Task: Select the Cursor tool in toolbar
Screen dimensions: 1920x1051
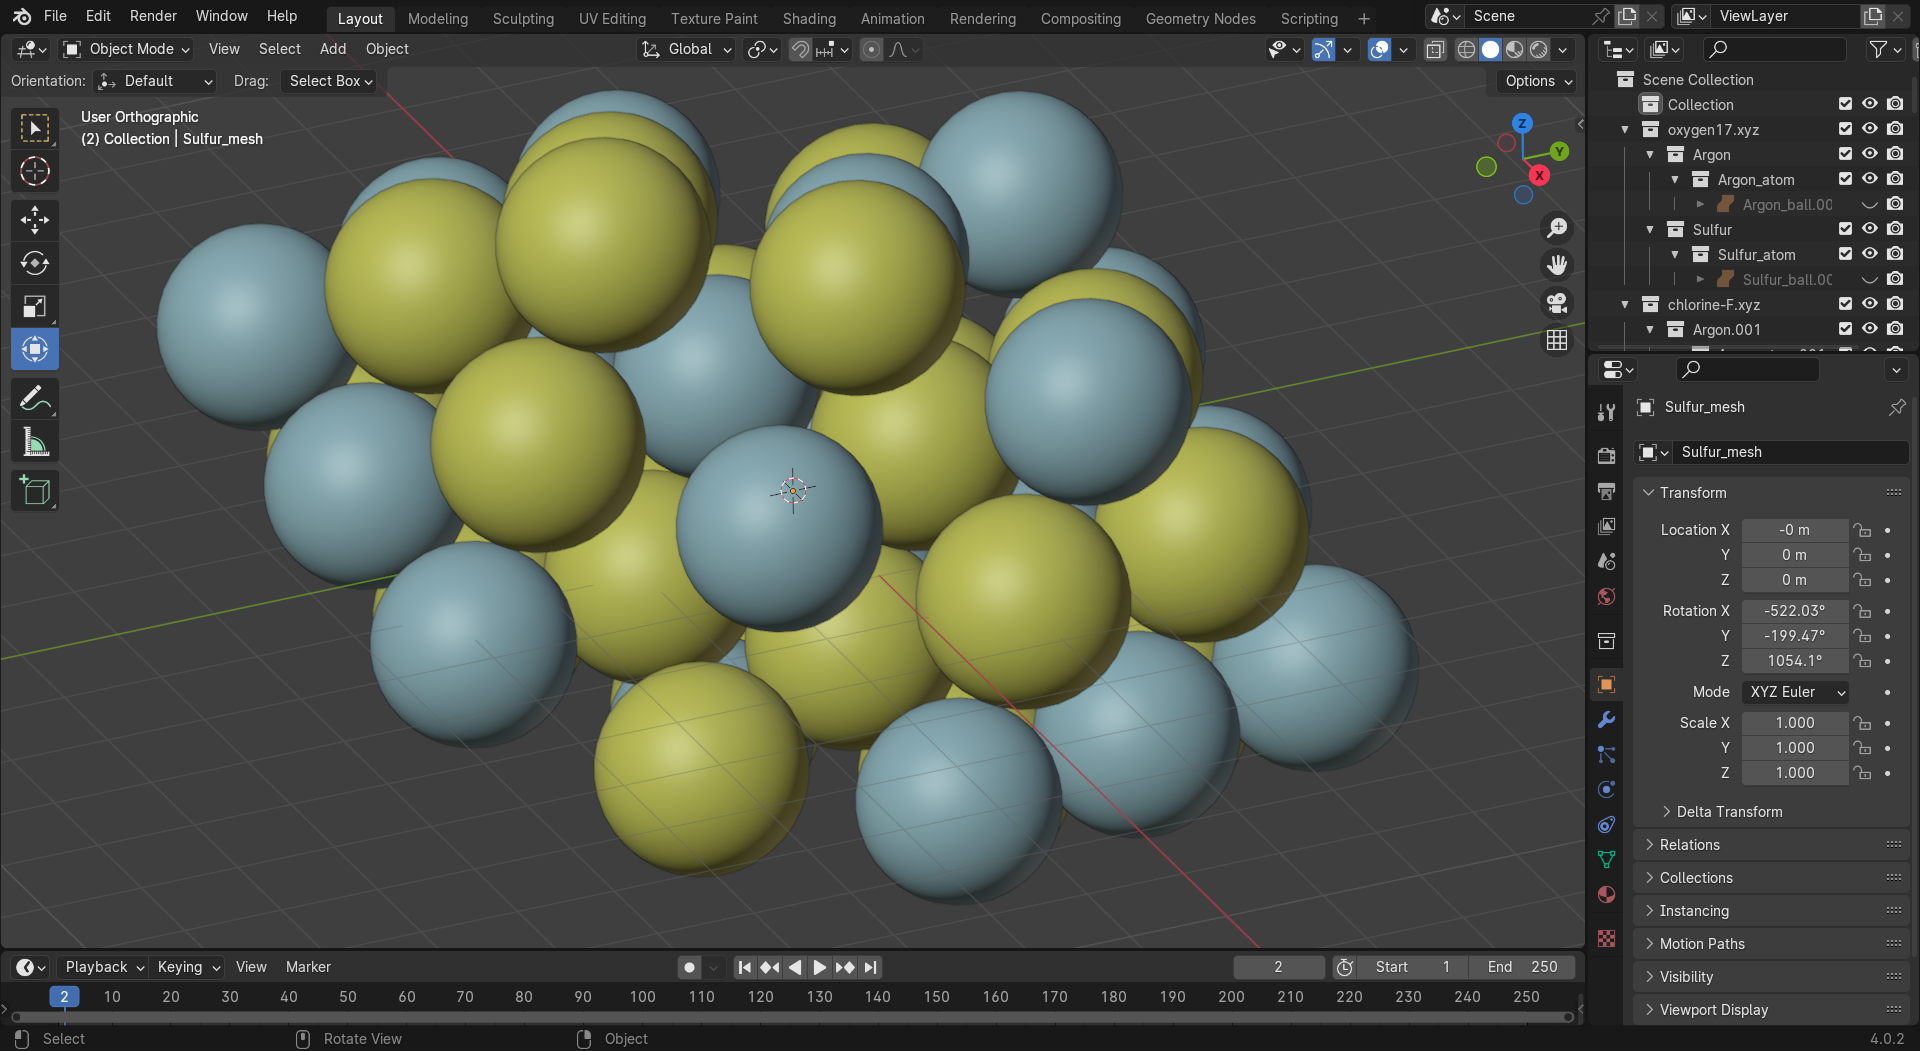Action: coord(35,171)
